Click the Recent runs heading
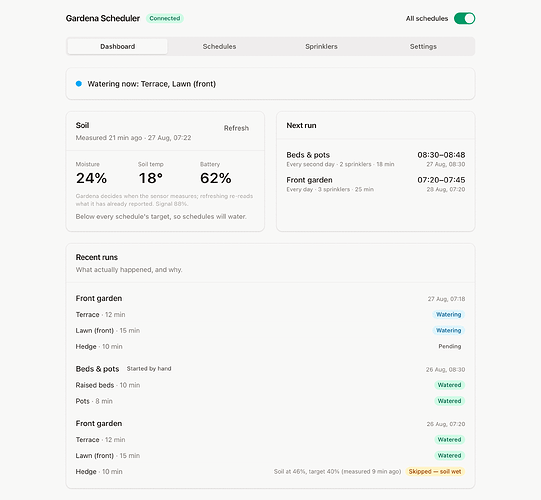This screenshot has height=500, width=541. [x=97, y=257]
